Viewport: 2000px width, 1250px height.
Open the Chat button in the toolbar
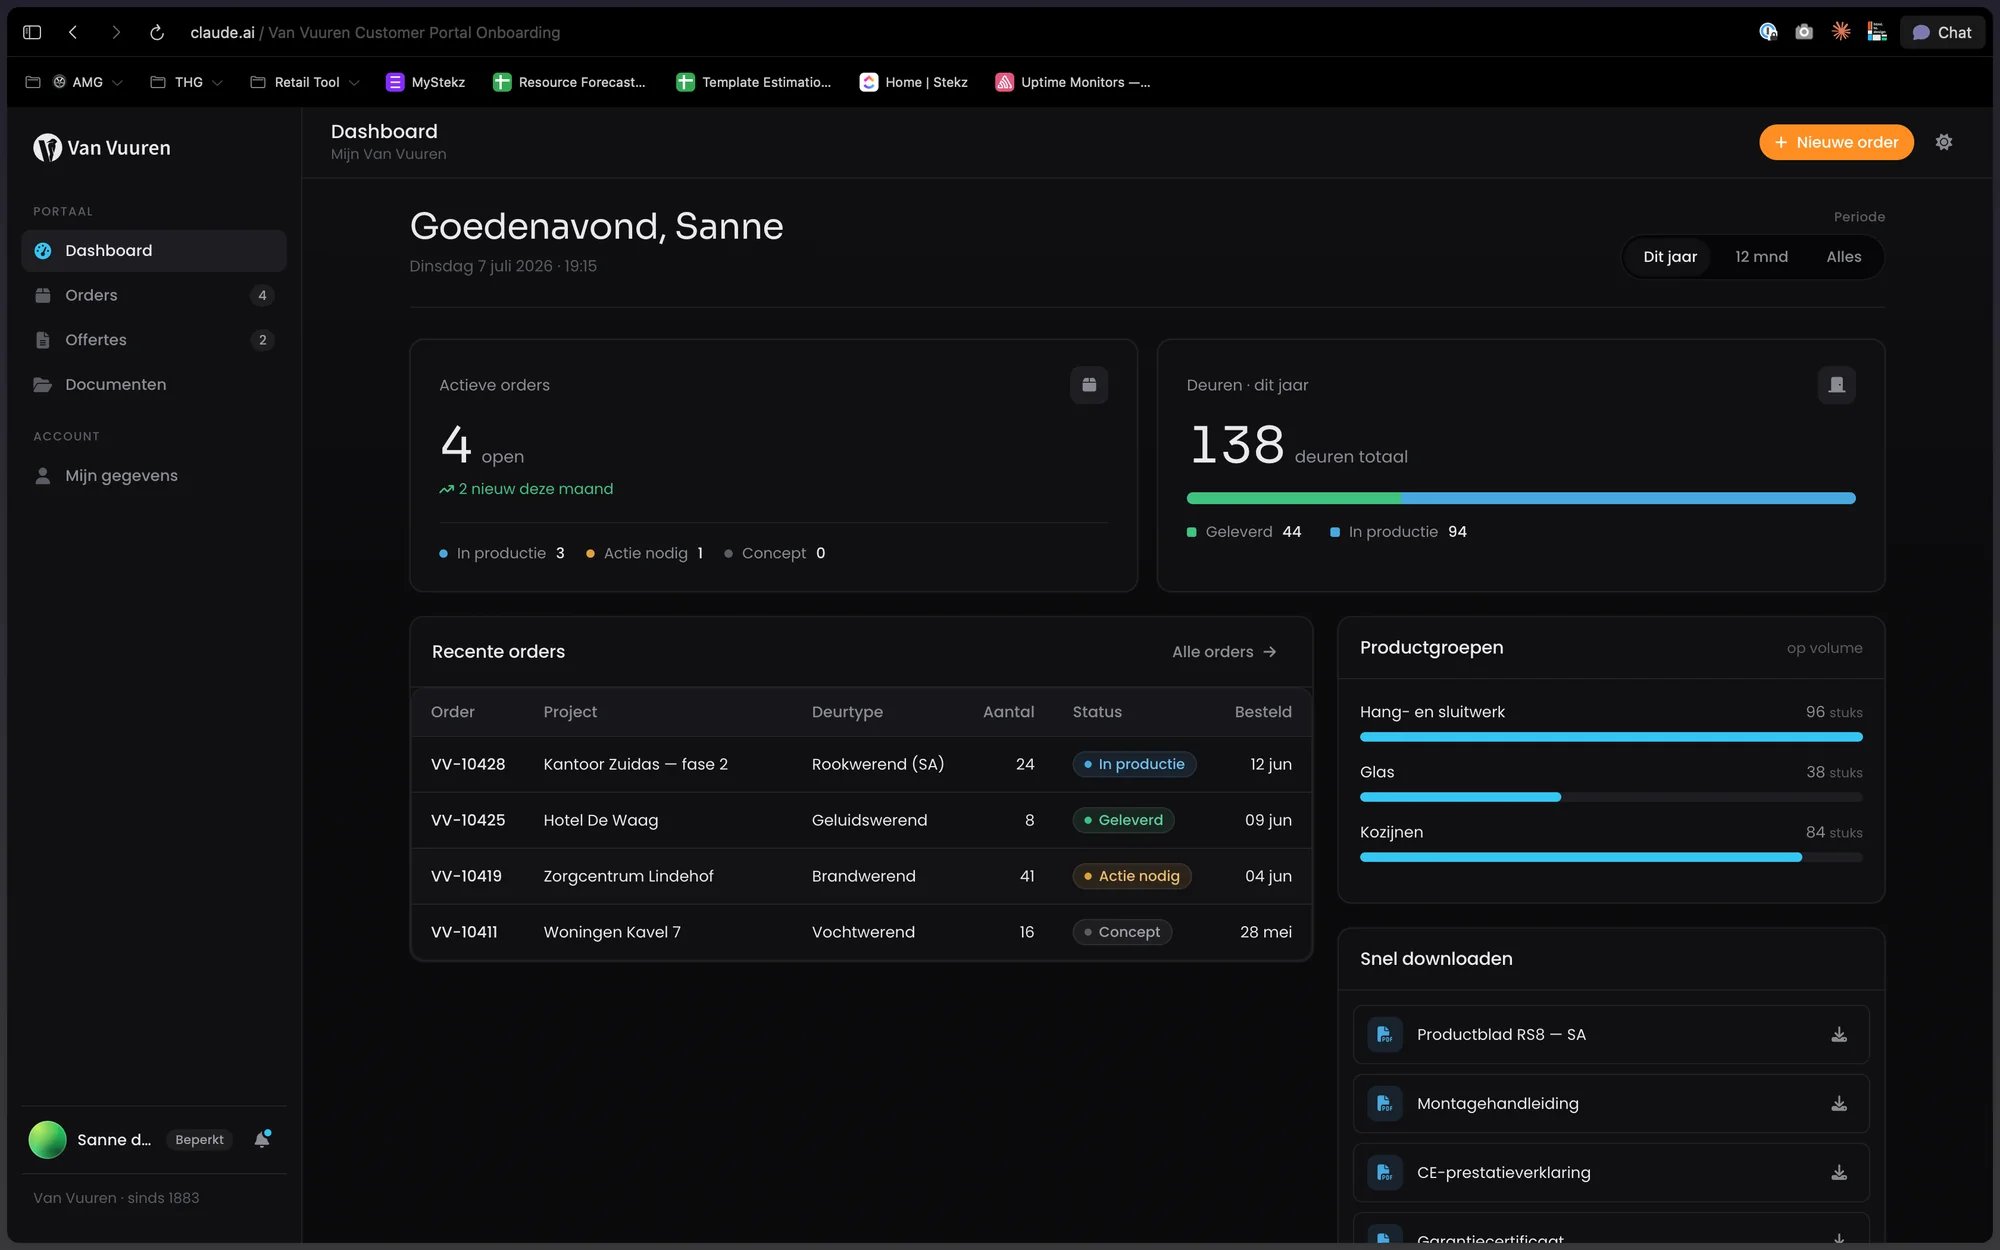(x=1942, y=32)
